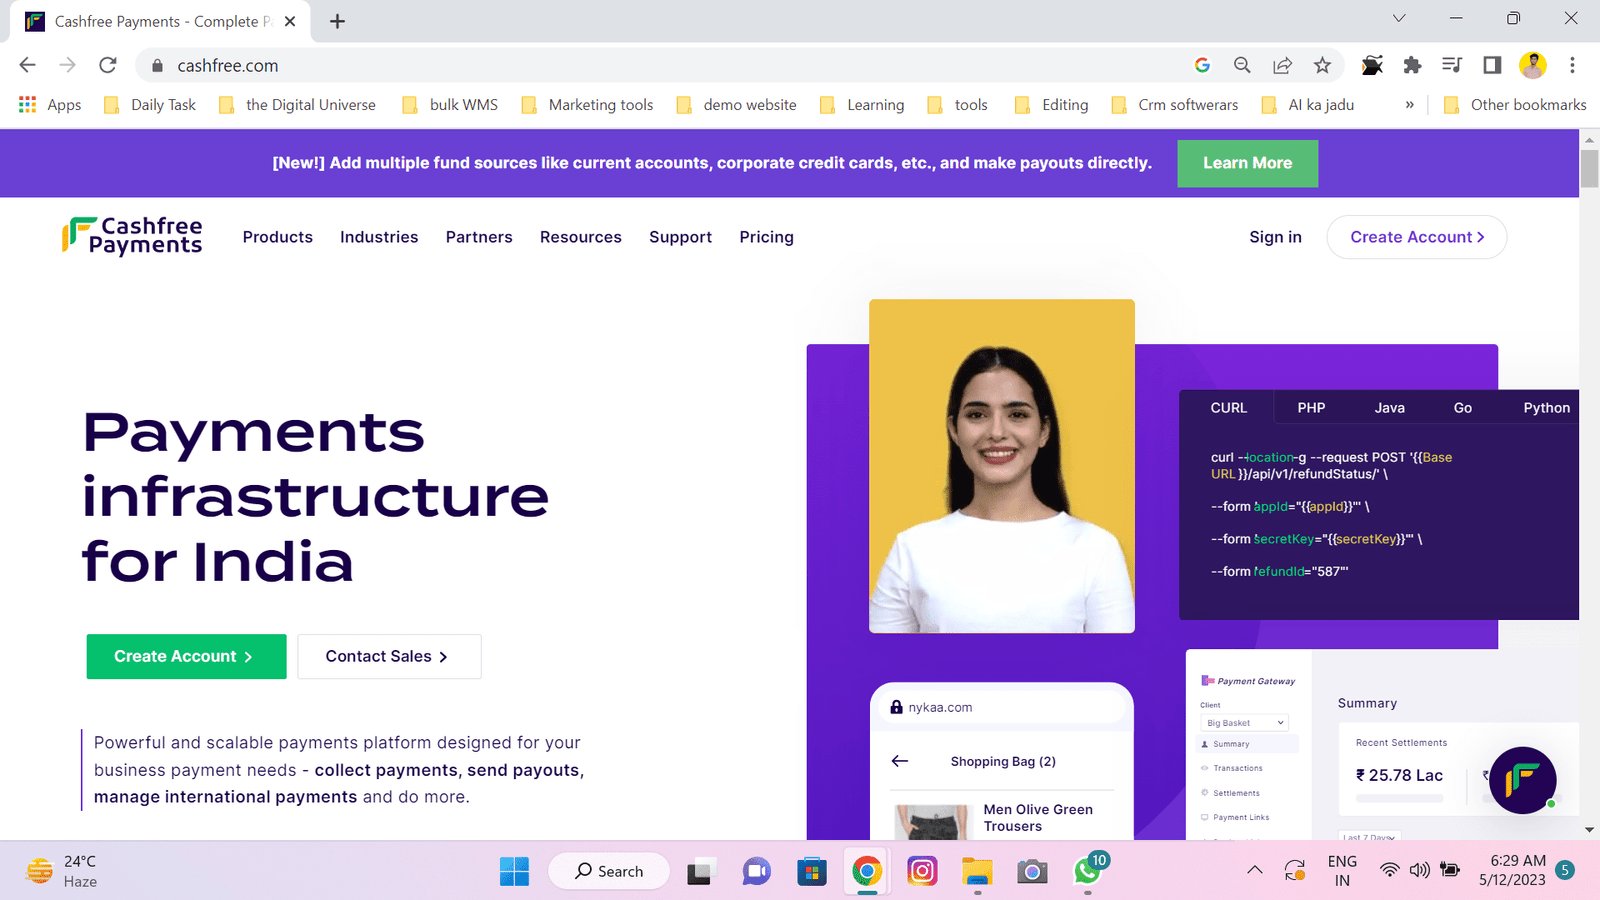Screen dimensions: 1600x900
Task: Open the demo website bookmark folder
Action: pyautogui.click(x=737, y=105)
